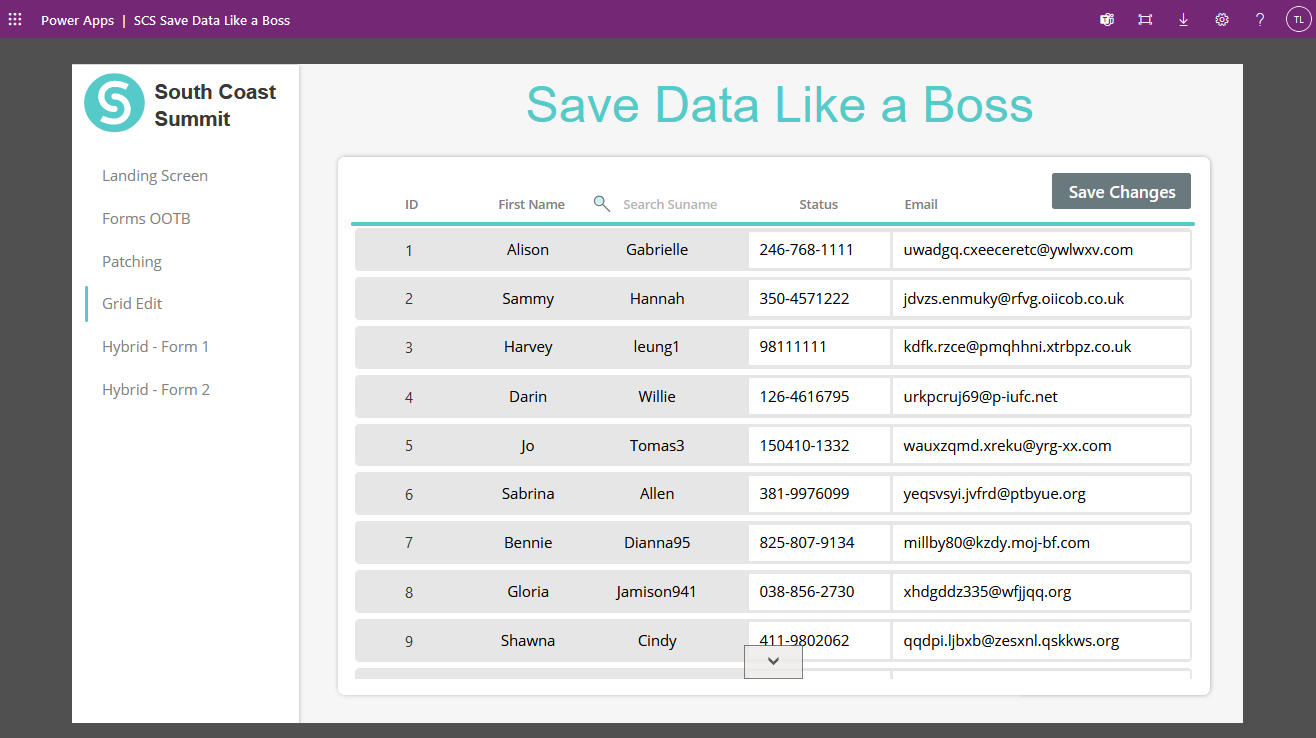The height and width of the screenshot is (738, 1316).
Task: Click the Power Apps title link
Action: pyautogui.click(x=77, y=20)
